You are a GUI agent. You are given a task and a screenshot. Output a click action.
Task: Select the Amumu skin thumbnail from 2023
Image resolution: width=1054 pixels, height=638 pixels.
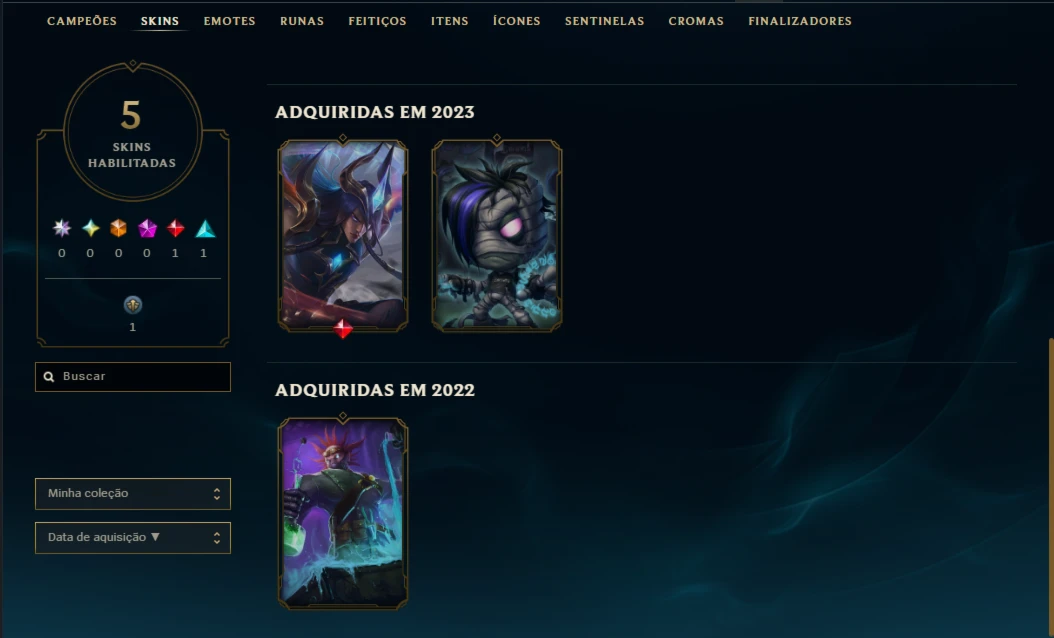[x=497, y=235]
